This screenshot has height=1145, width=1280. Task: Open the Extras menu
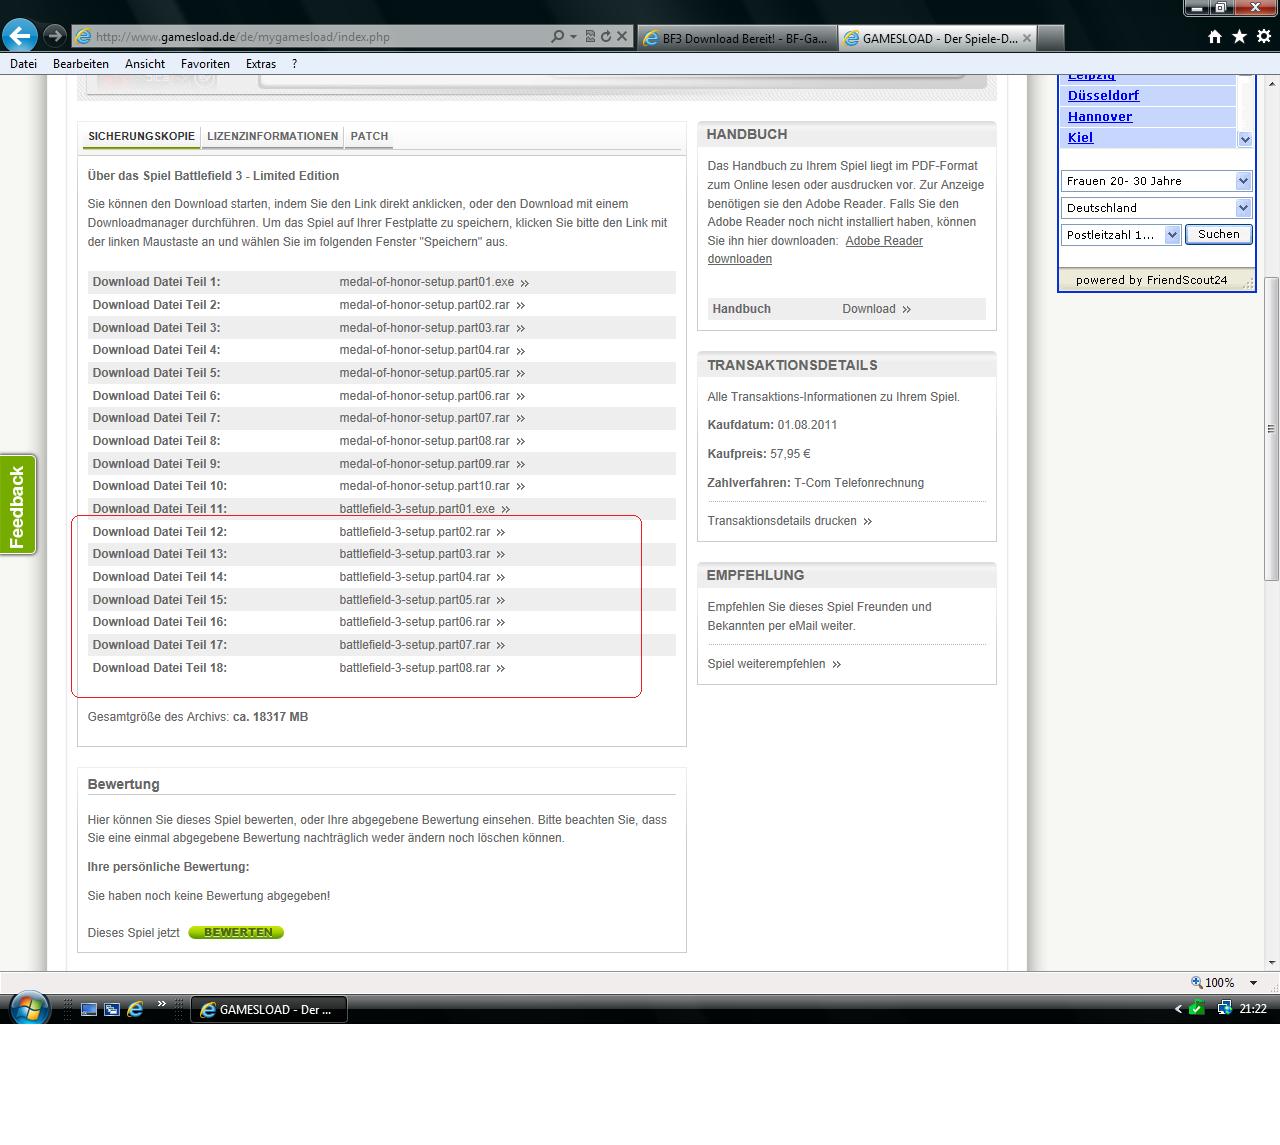[x=261, y=64]
